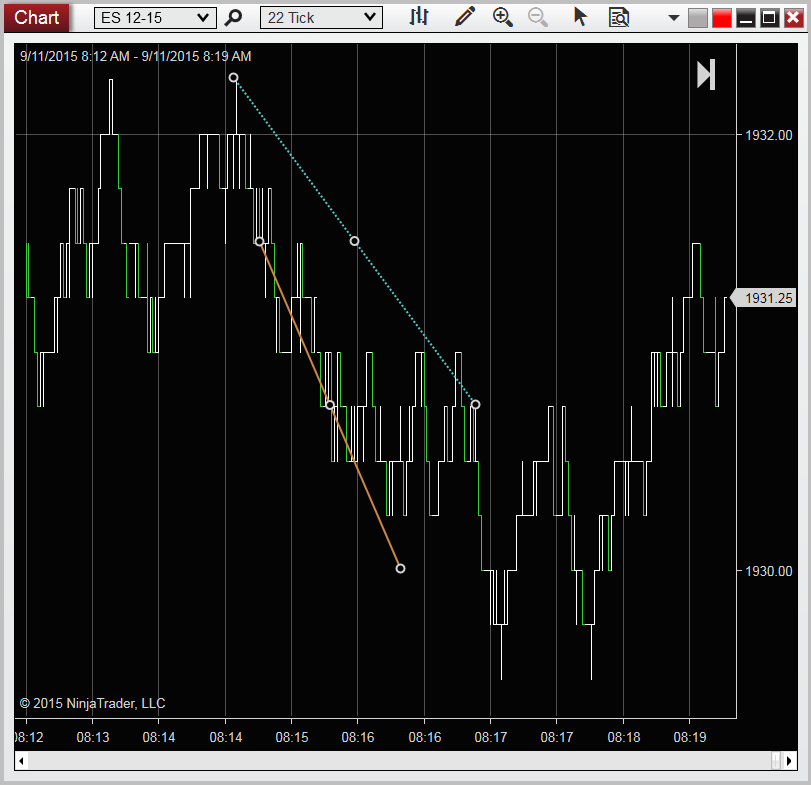Screen dimensions: 811x785
Task: Click the gray link color swatch
Action: (698, 19)
